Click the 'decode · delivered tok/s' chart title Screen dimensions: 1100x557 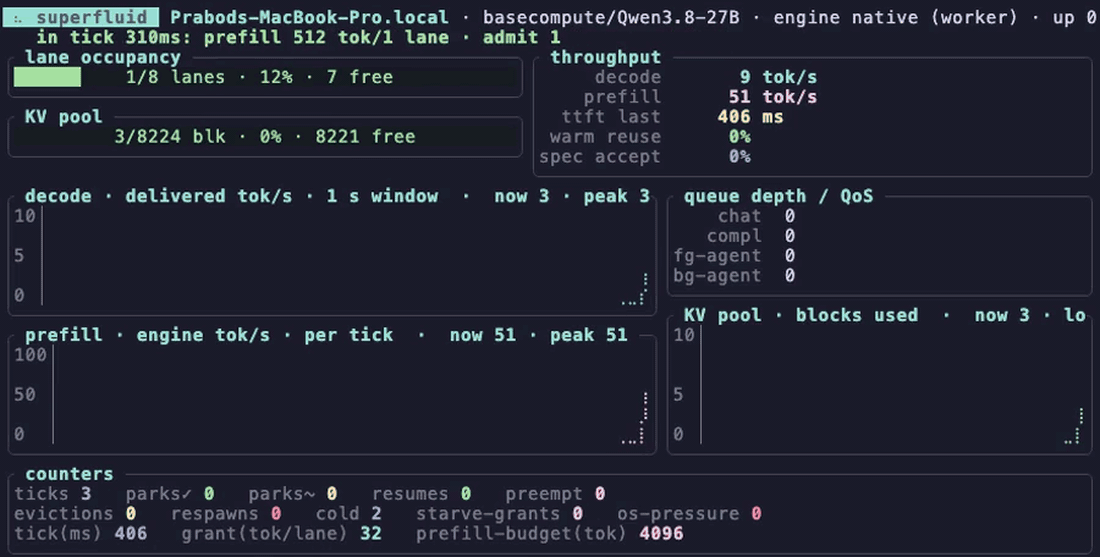coord(159,196)
